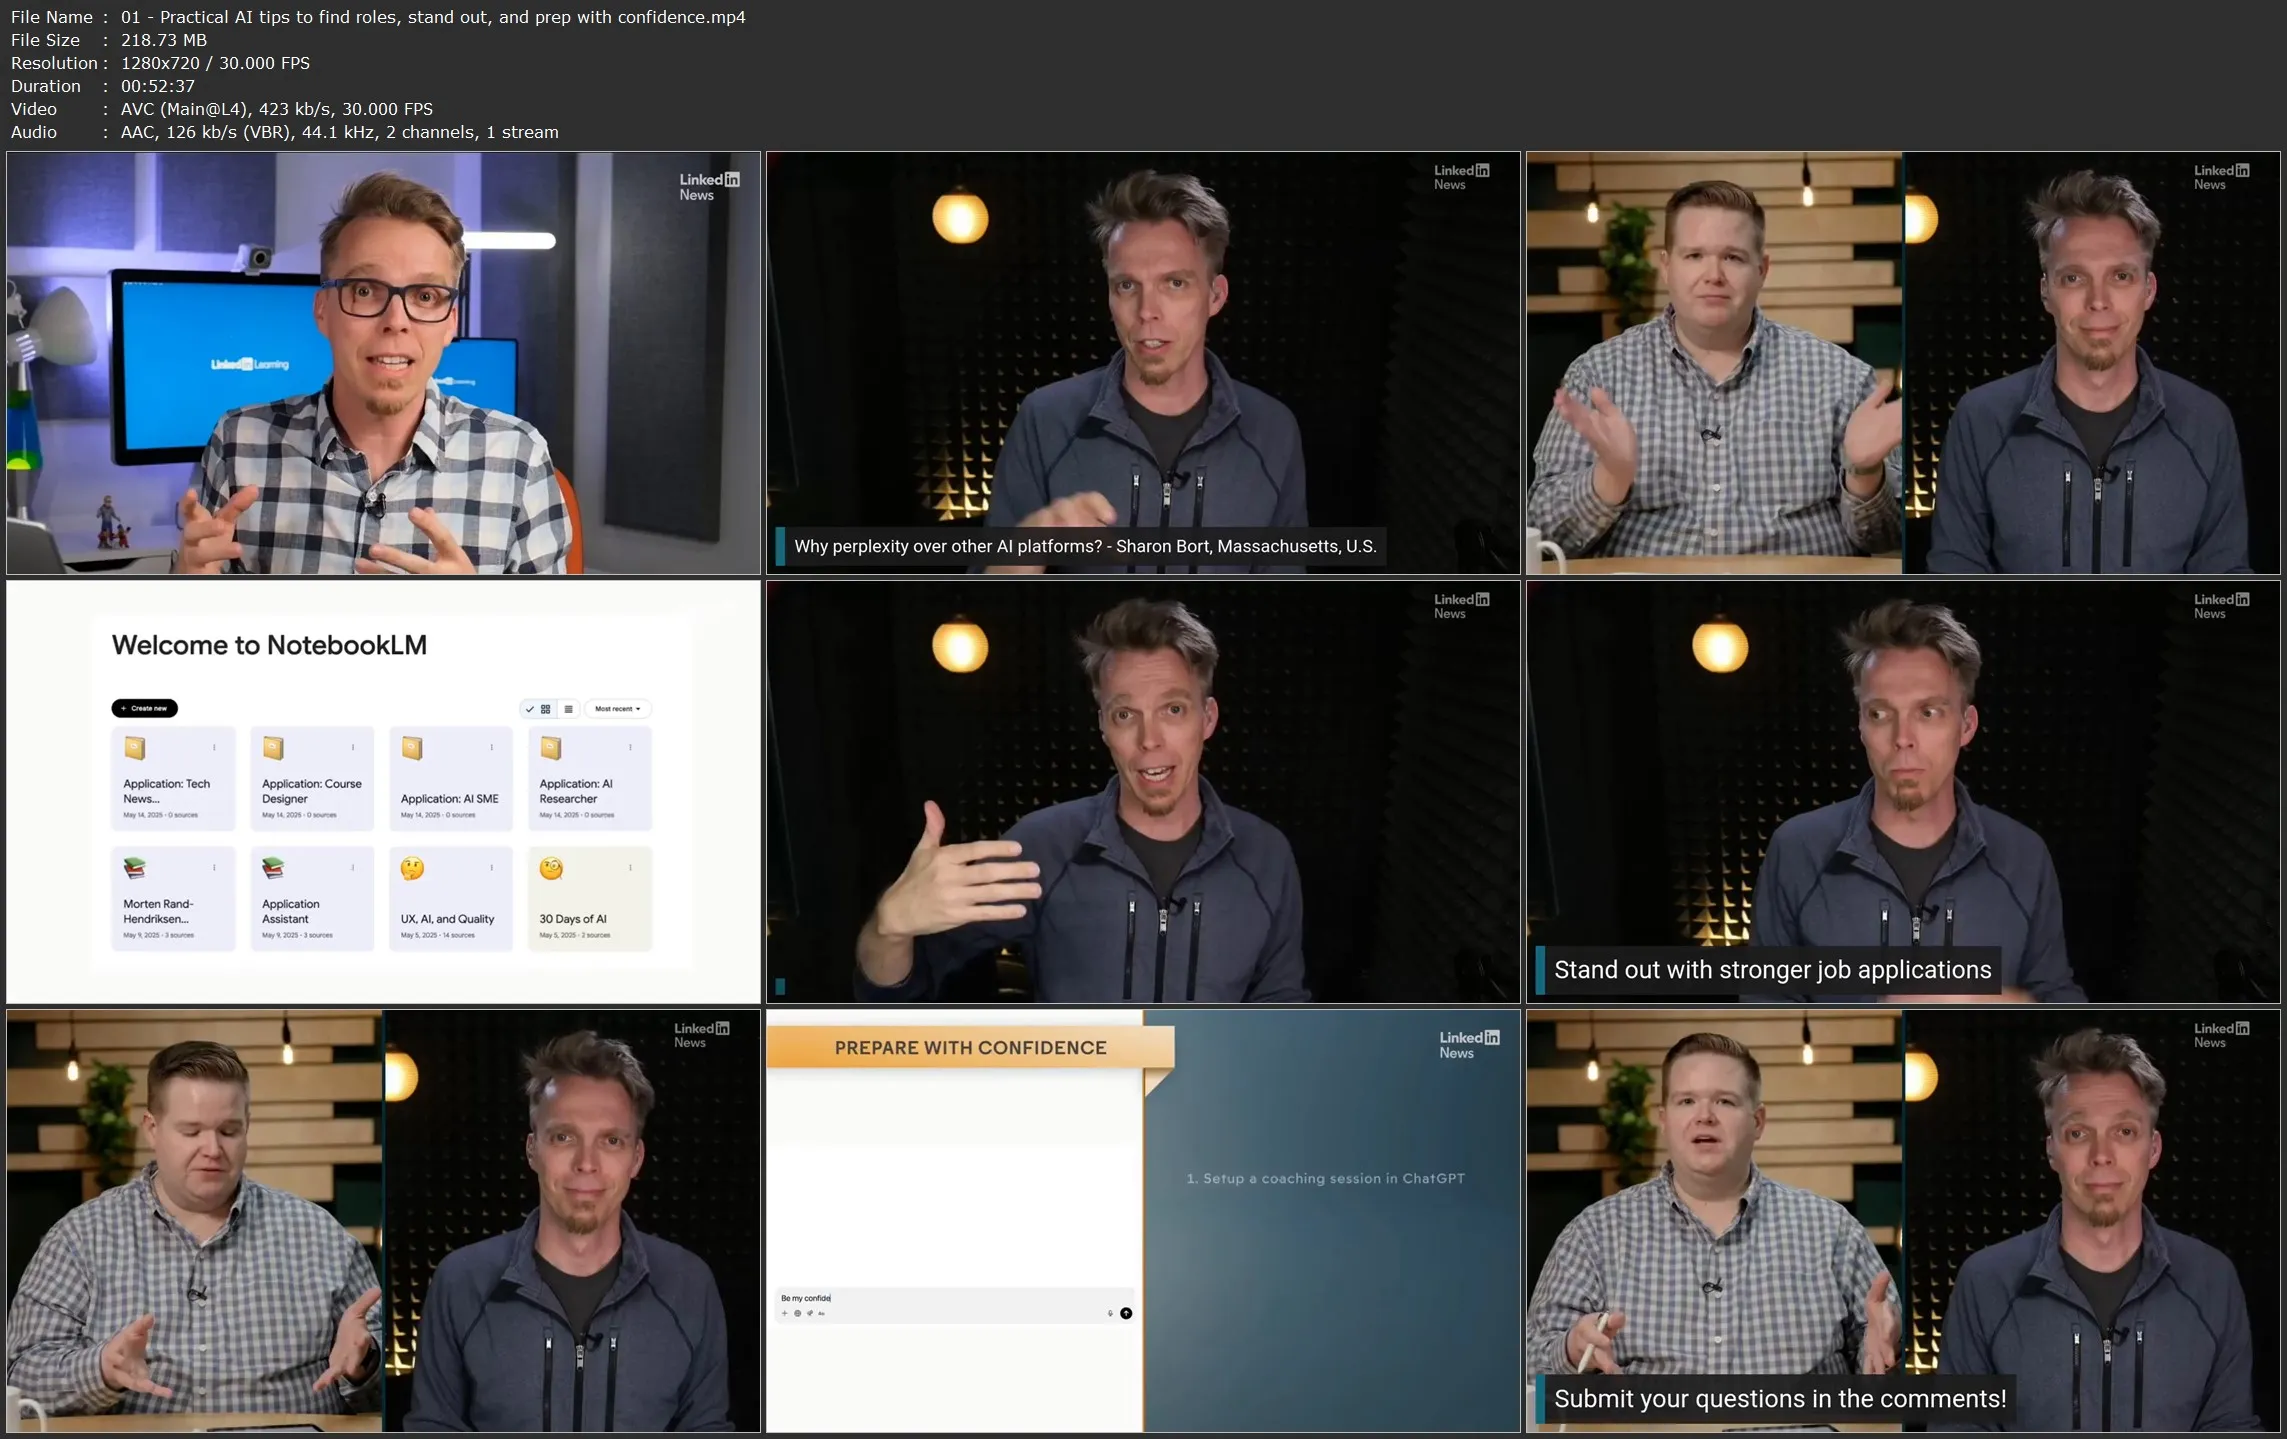
Task: Click the notebook emoji on Application: Tech News card
Action: 135,748
